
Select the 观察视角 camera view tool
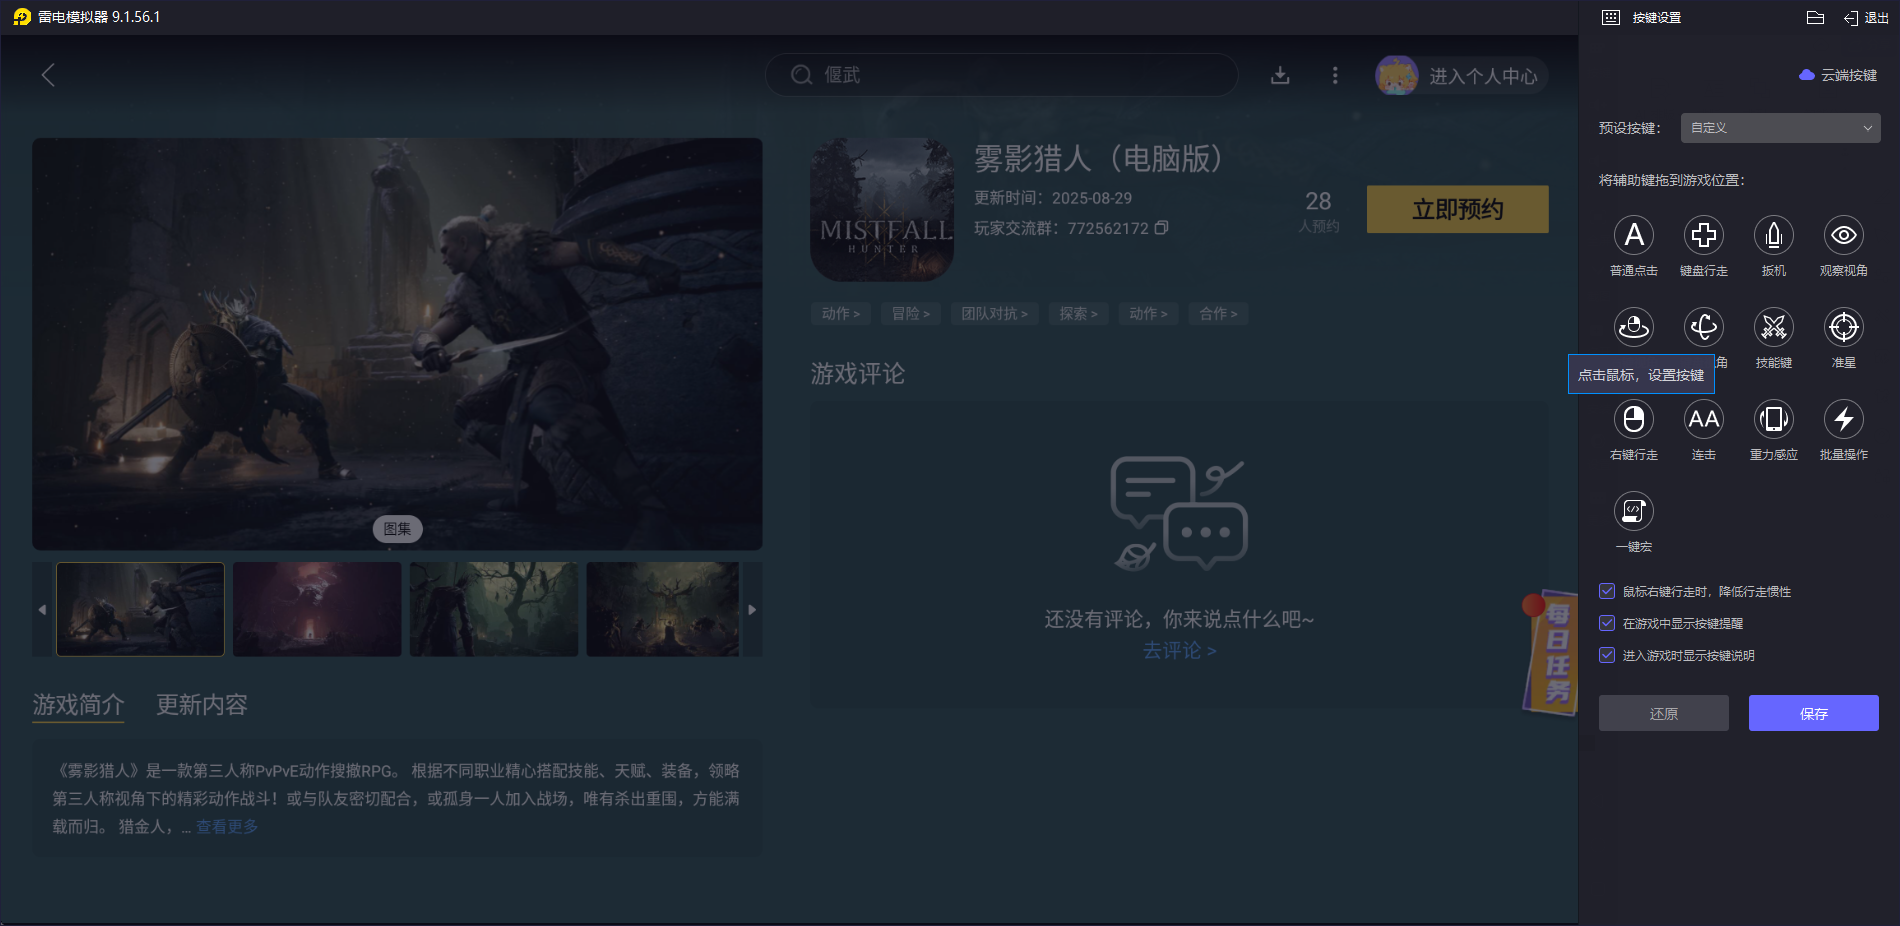coord(1843,237)
